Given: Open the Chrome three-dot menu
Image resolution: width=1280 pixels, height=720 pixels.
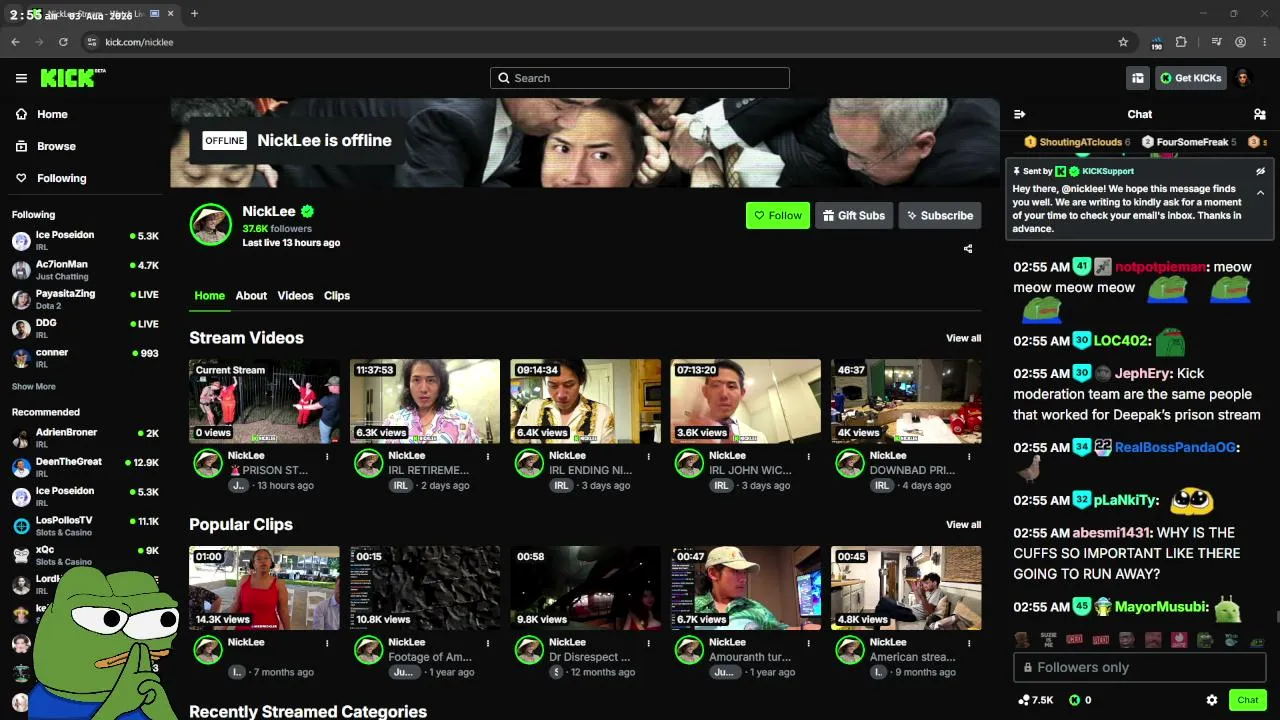Looking at the screenshot, I should click(x=1265, y=42).
